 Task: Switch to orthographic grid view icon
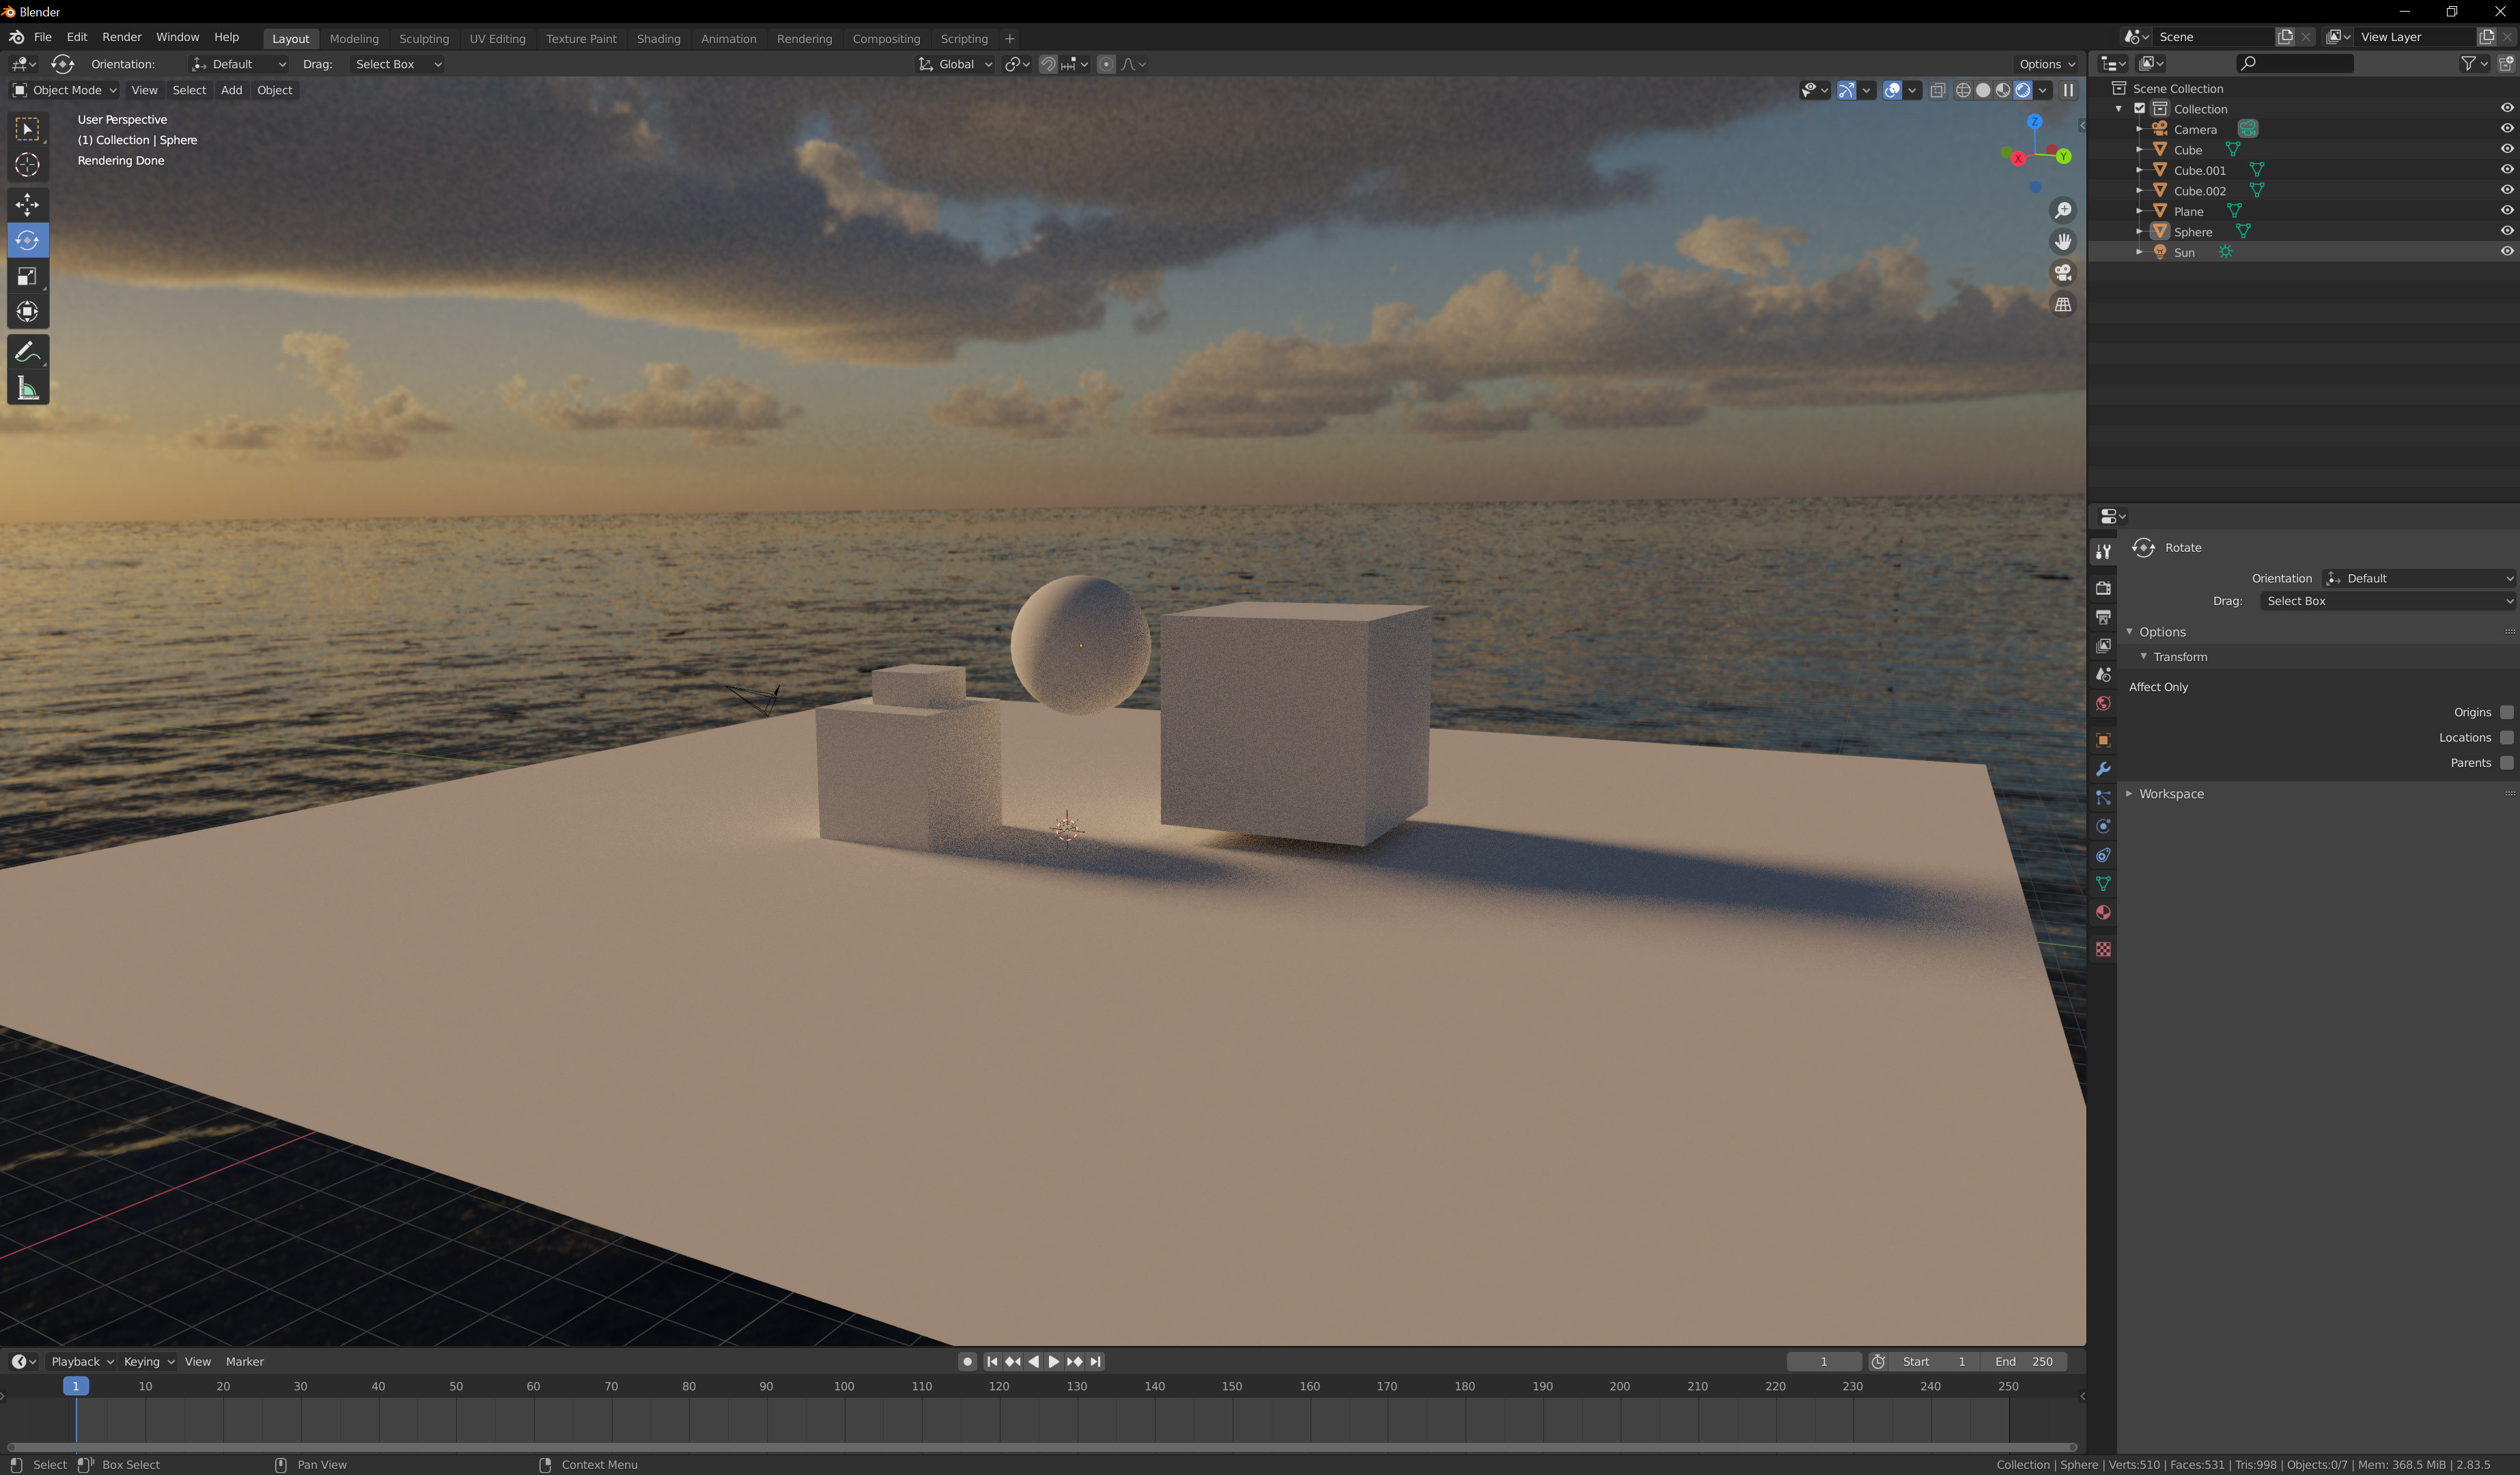[x=2062, y=305]
